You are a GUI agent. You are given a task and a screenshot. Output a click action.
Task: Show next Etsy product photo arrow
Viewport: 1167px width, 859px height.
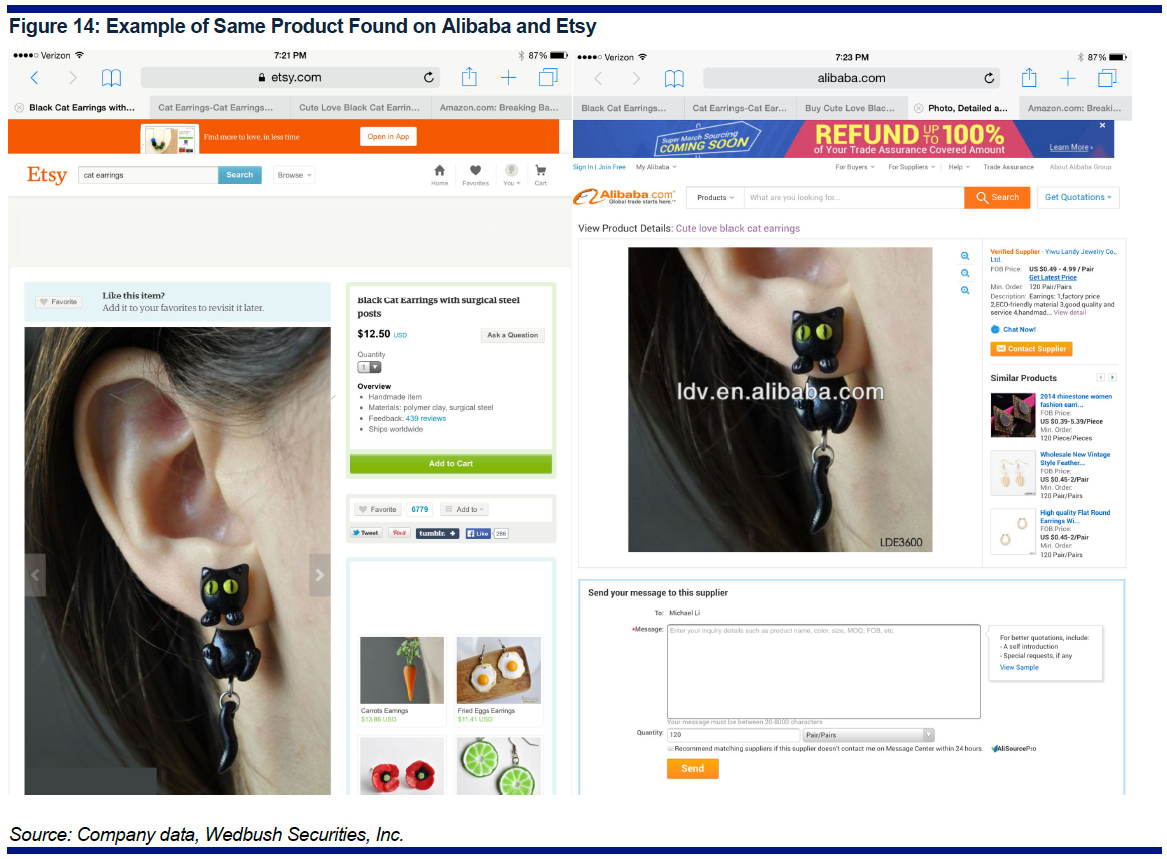319,575
